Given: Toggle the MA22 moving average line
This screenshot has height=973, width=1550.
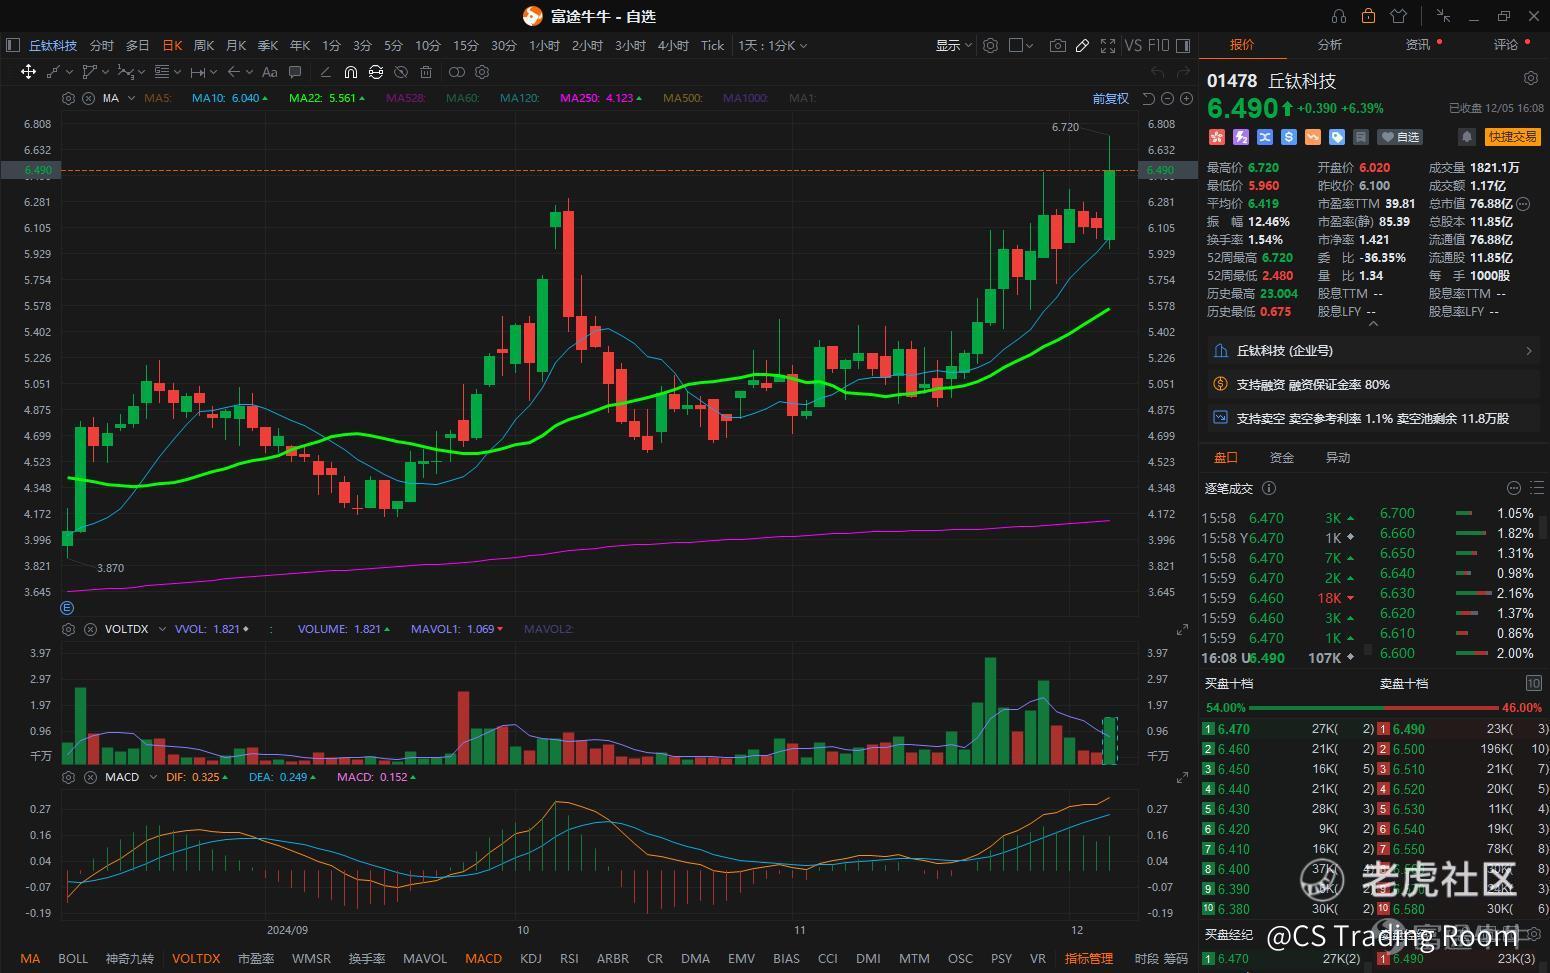Looking at the screenshot, I should point(327,98).
